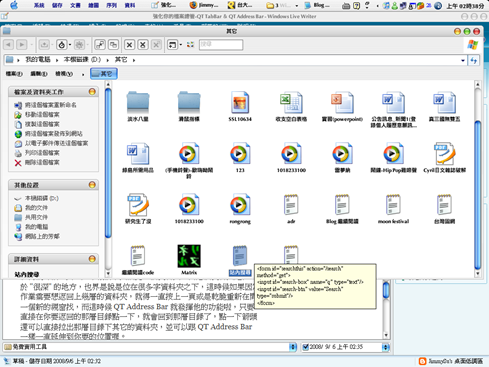Select the Cyril日文雜誌破解 PDF file
This screenshot has width=489, height=367.
pos(444,158)
